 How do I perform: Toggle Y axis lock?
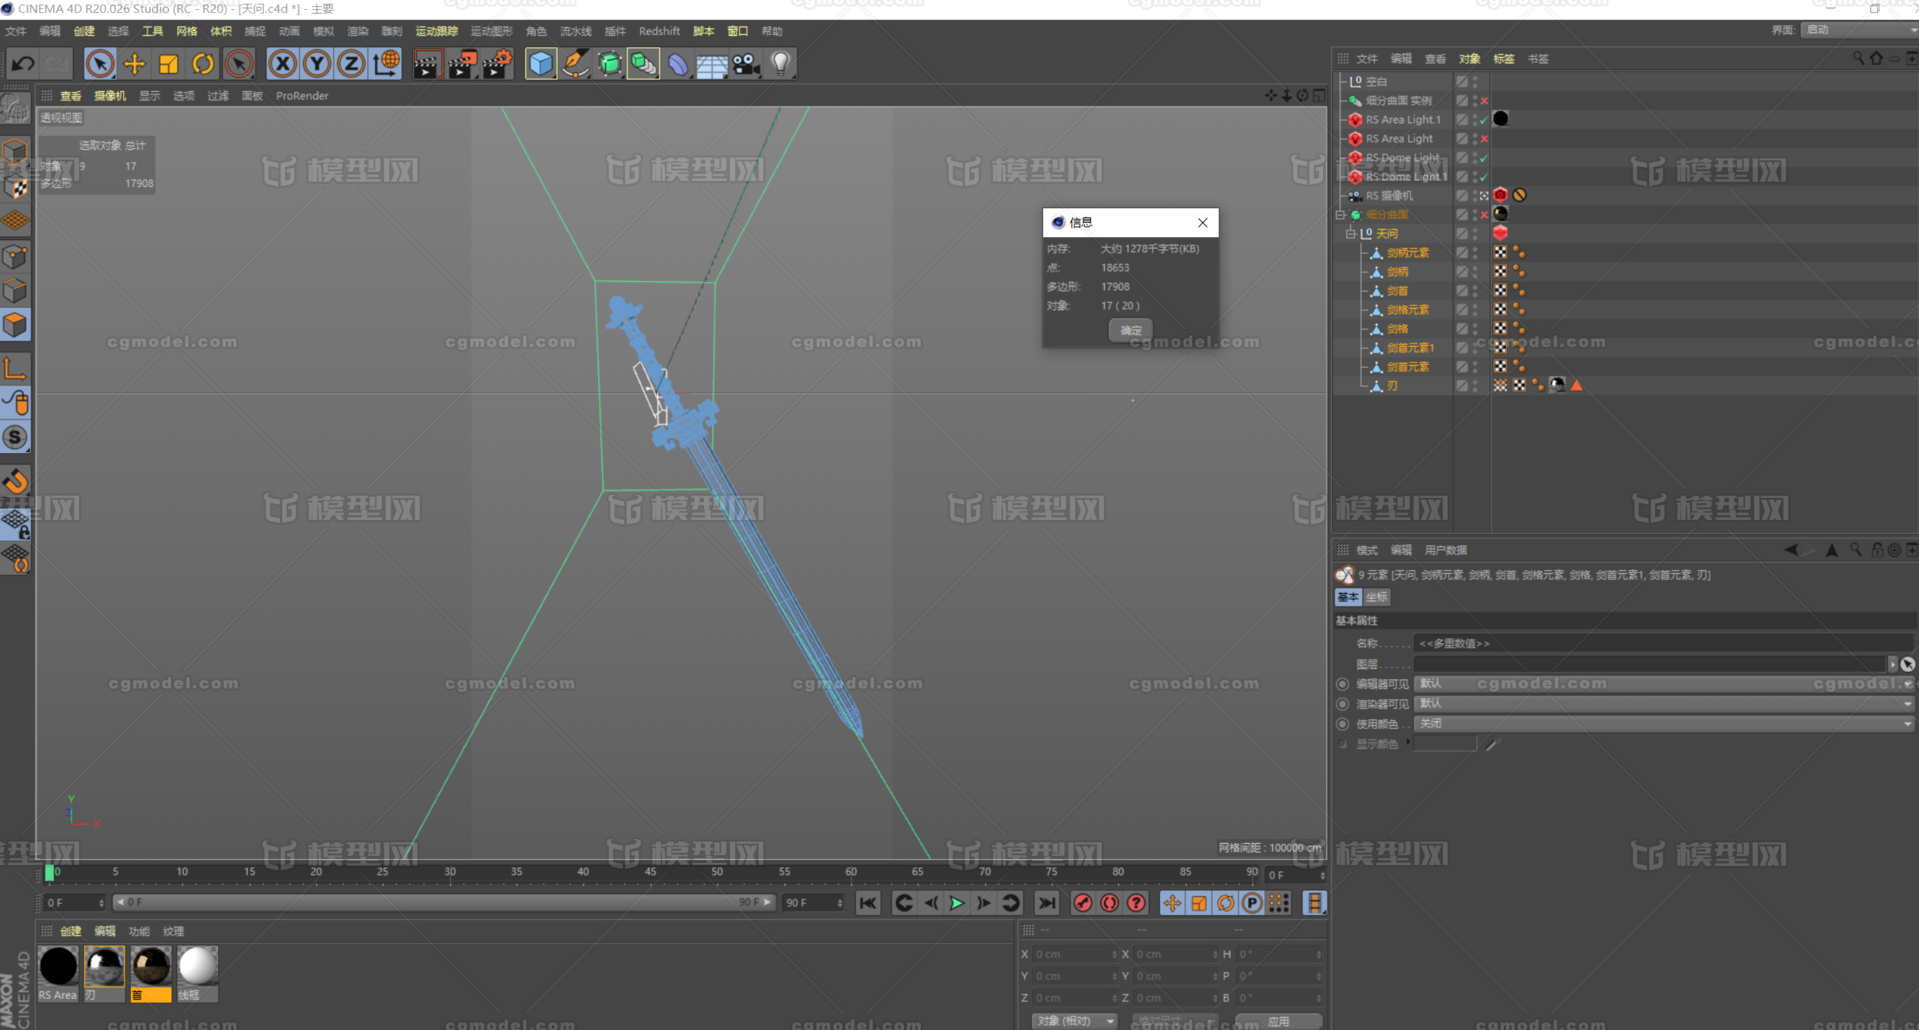(317, 64)
